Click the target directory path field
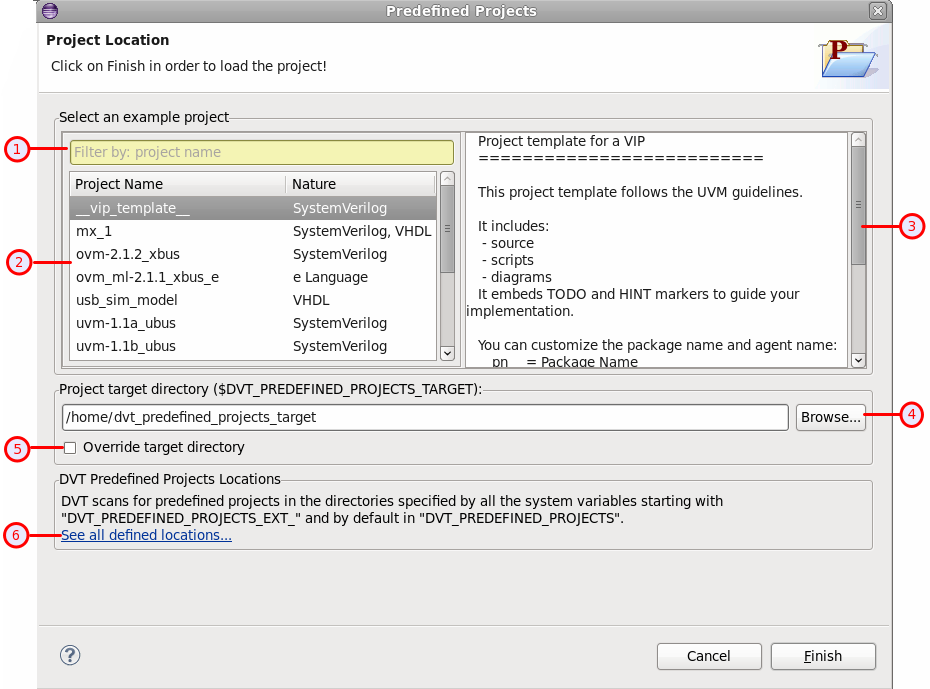Image resolution: width=930 pixels, height=689 pixels. [x=425, y=418]
